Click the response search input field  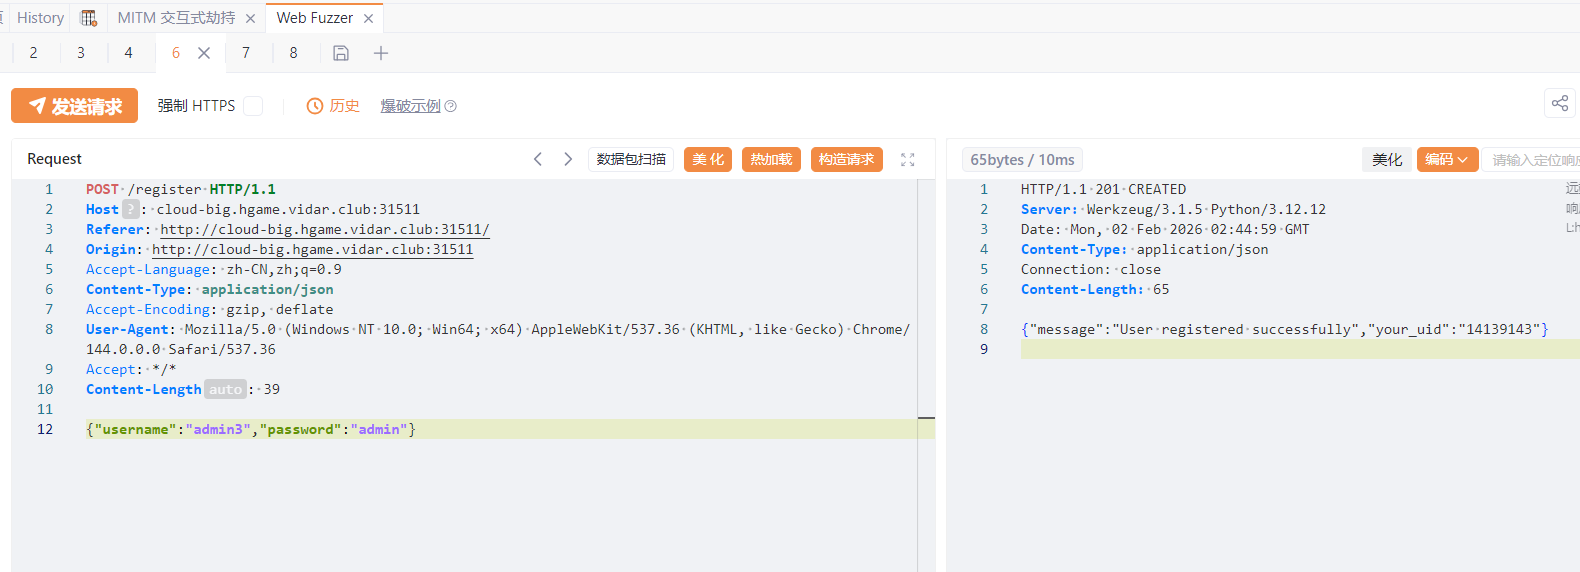click(1533, 160)
